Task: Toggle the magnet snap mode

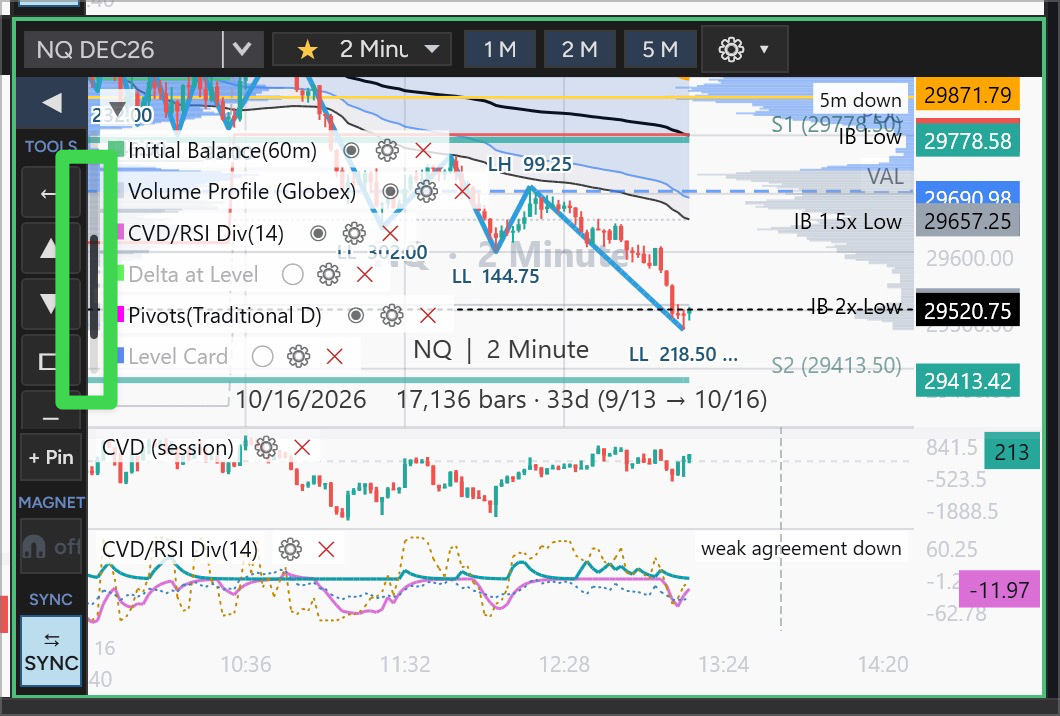Action: [51, 546]
